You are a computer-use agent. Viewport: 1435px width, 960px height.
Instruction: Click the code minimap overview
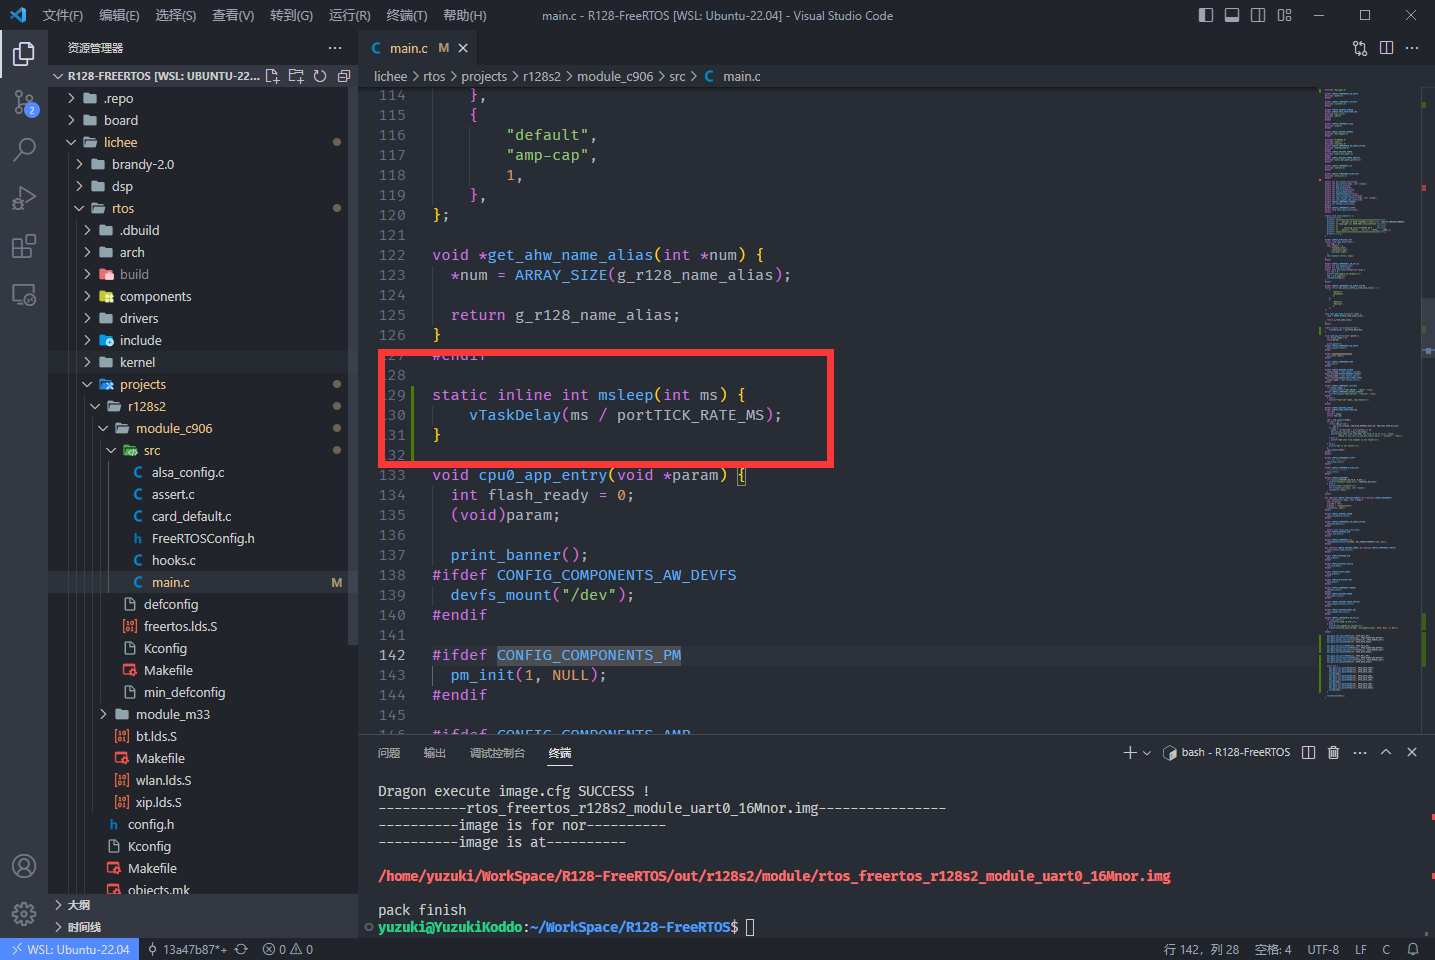click(x=1367, y=400)
